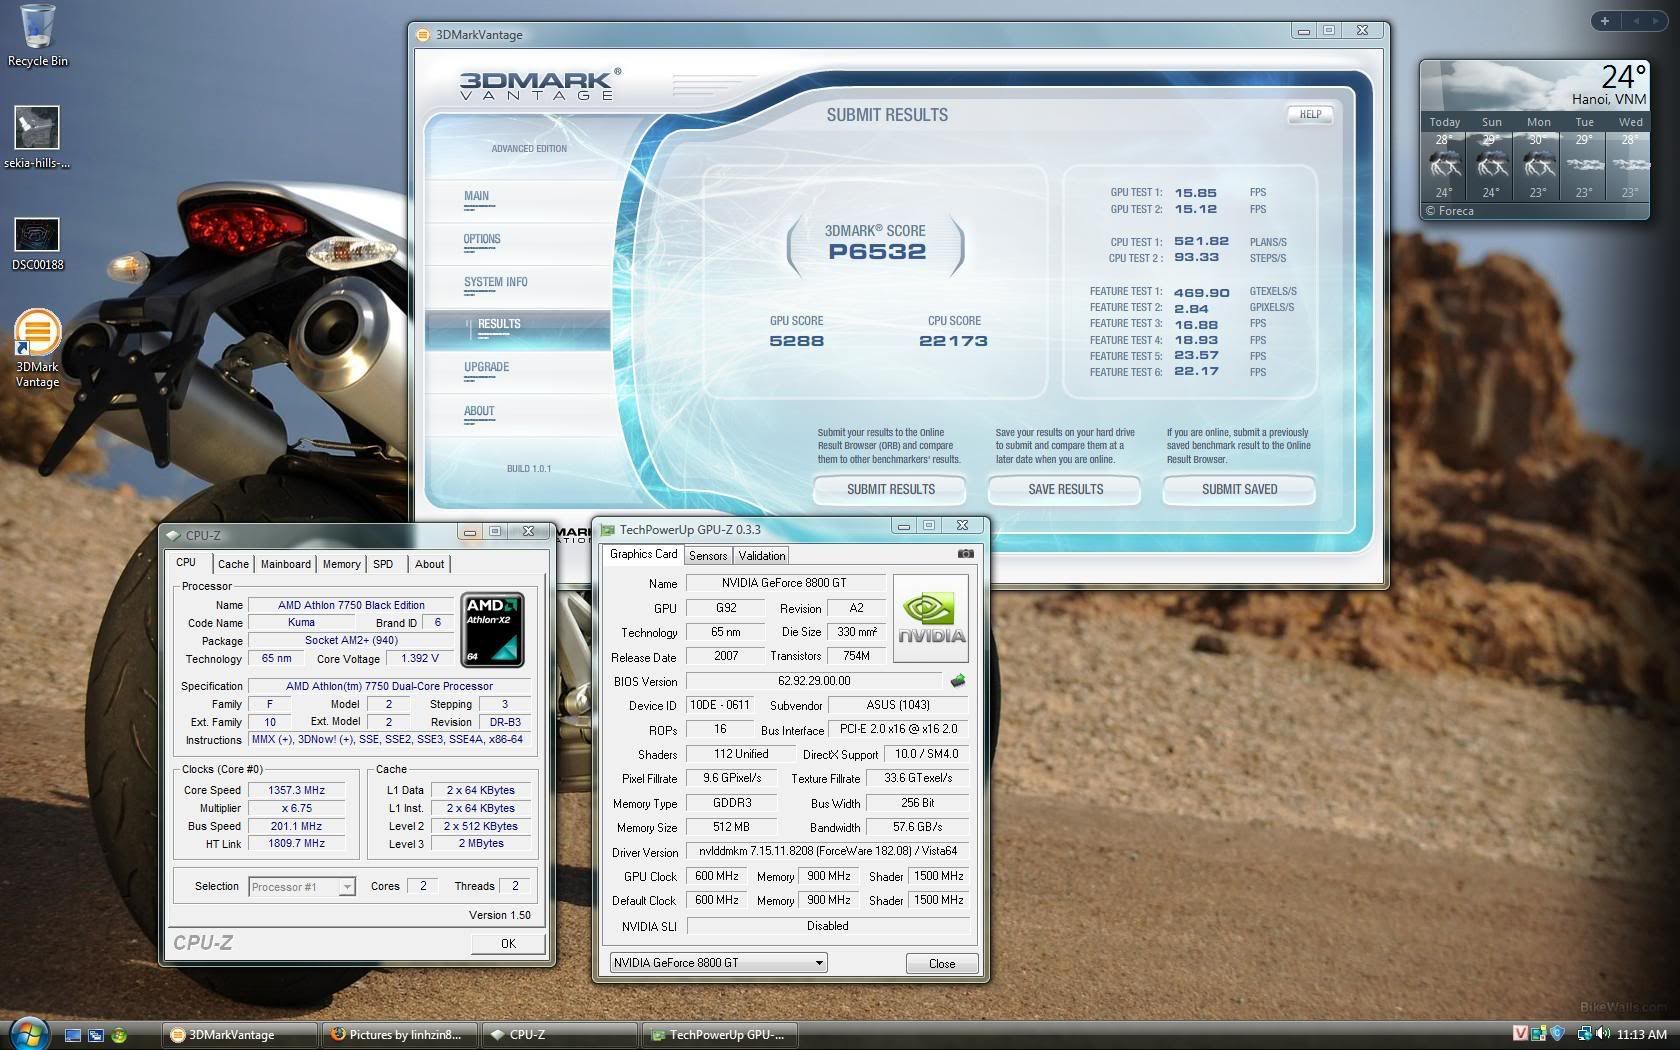Click the plus button to add sidebar gadgets
The width and height of the screenshot is (1680, 1050).
click(1605, 21)
